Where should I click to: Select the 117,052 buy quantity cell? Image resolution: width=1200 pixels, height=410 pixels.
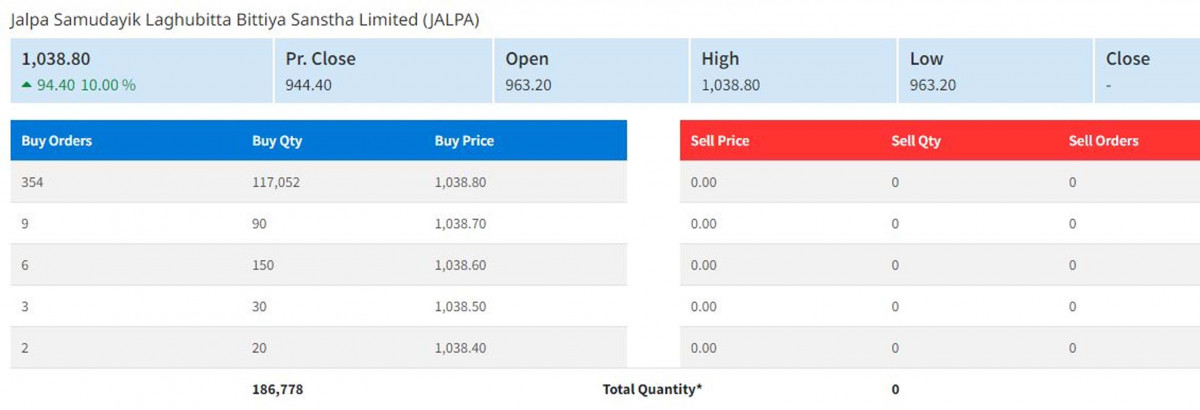[276, 183]
